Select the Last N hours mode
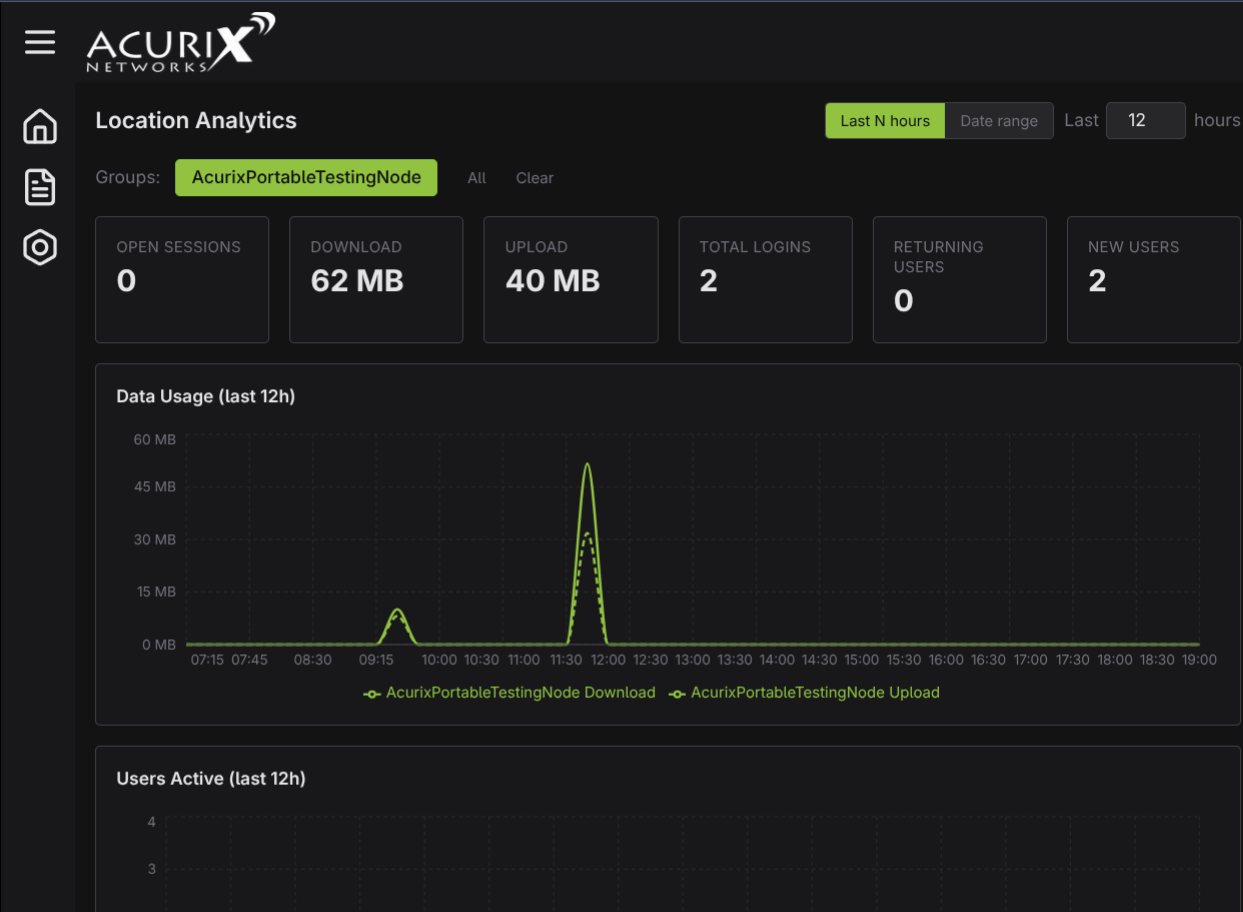 point(884,121)
